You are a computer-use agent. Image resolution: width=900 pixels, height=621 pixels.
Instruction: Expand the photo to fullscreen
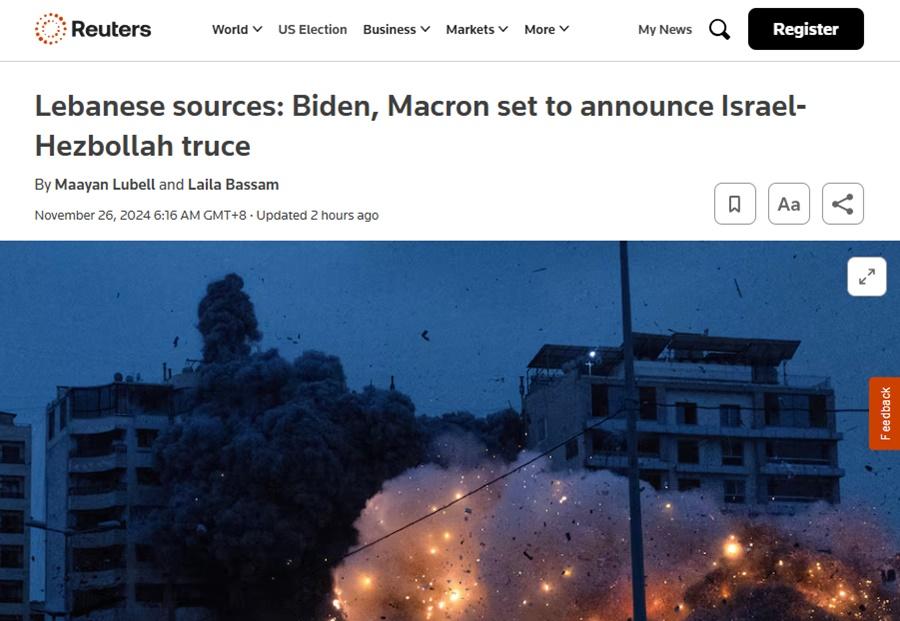coord(867,277)
